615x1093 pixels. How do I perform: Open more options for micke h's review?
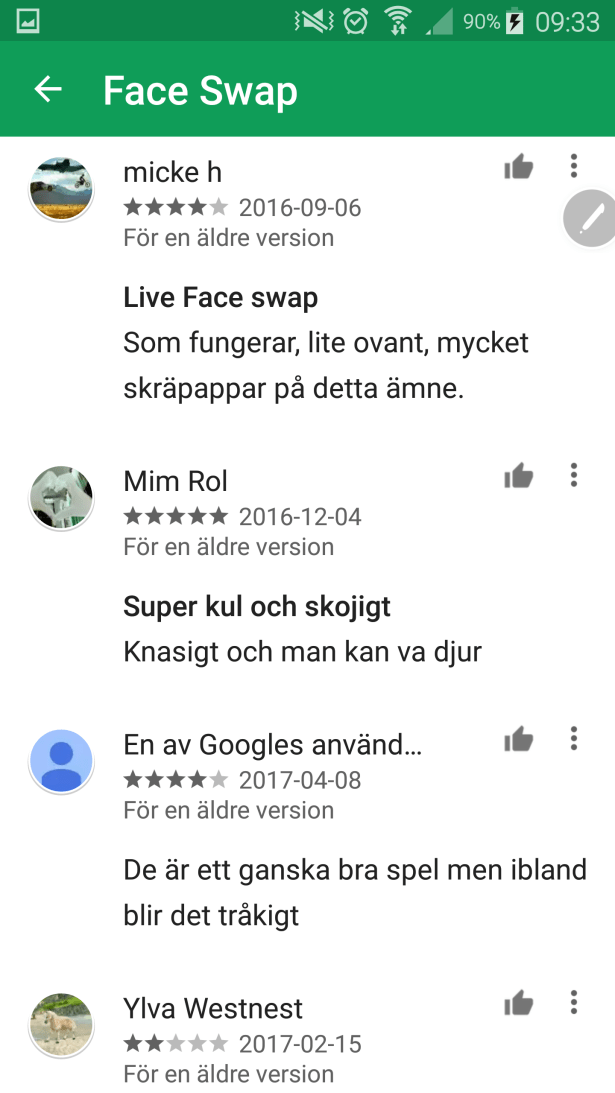click(574, 166)
